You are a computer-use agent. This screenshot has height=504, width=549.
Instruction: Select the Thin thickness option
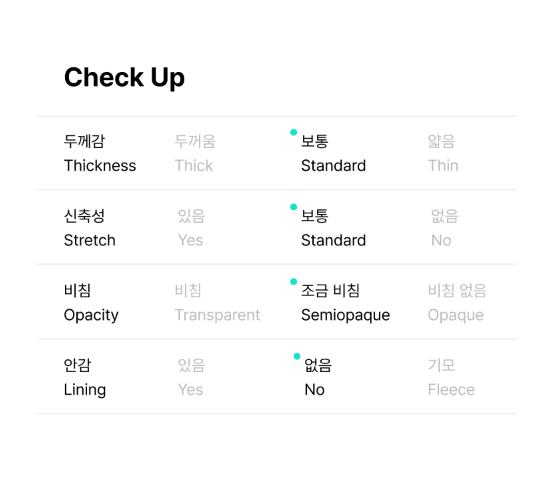443,153
